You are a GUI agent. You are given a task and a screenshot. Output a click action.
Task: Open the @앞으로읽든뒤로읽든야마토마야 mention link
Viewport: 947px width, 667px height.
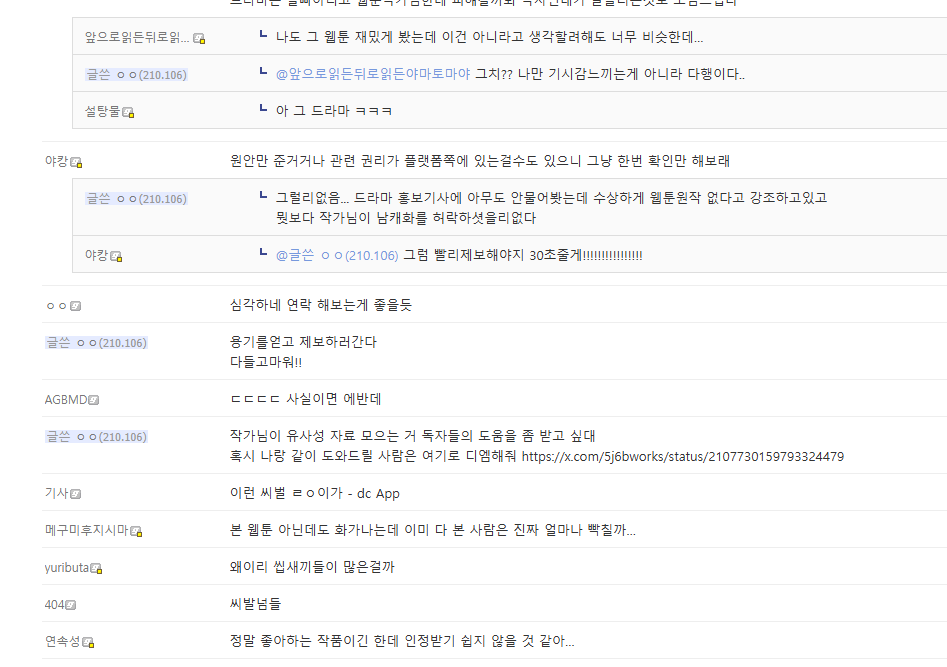coord(373,74)
